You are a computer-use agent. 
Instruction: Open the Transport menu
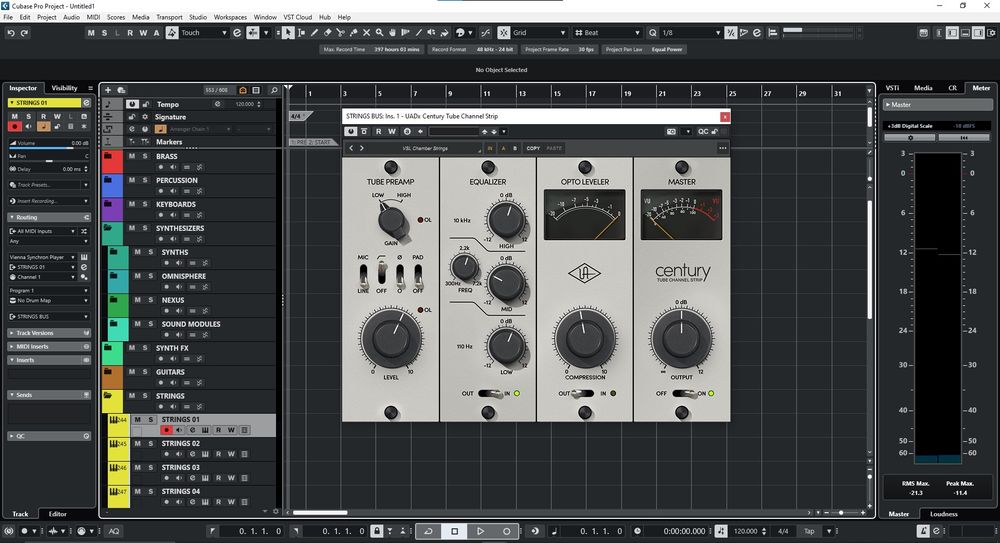(169, 17)
